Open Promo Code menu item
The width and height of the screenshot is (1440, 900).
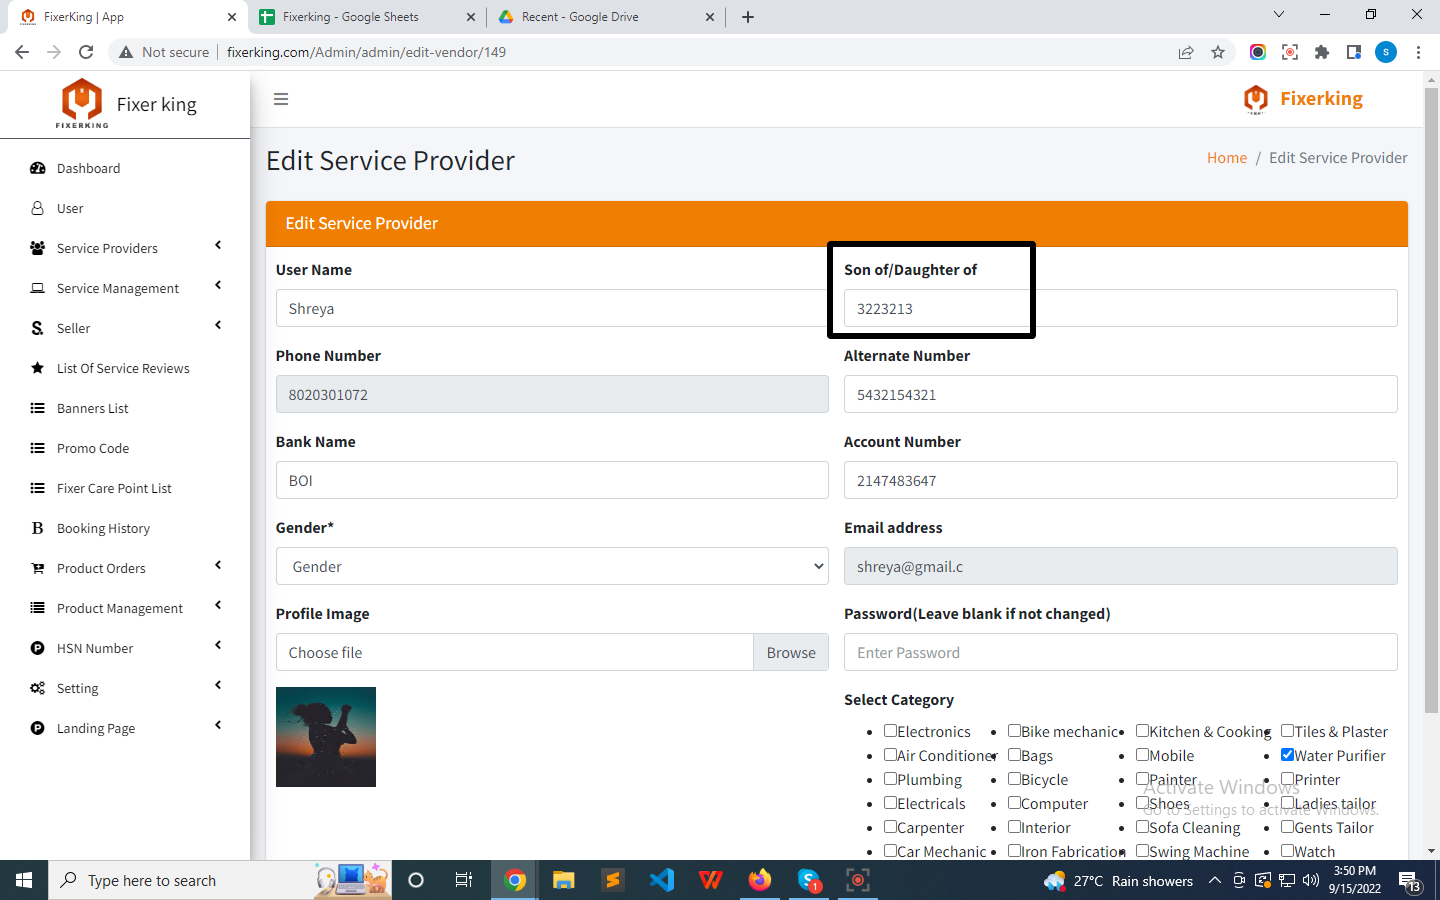93,448
